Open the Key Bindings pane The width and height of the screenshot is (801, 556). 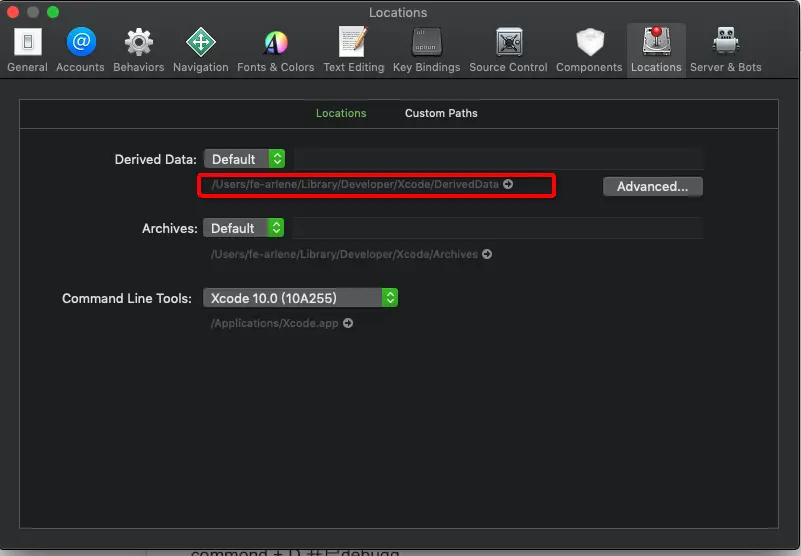pos(427,50)
